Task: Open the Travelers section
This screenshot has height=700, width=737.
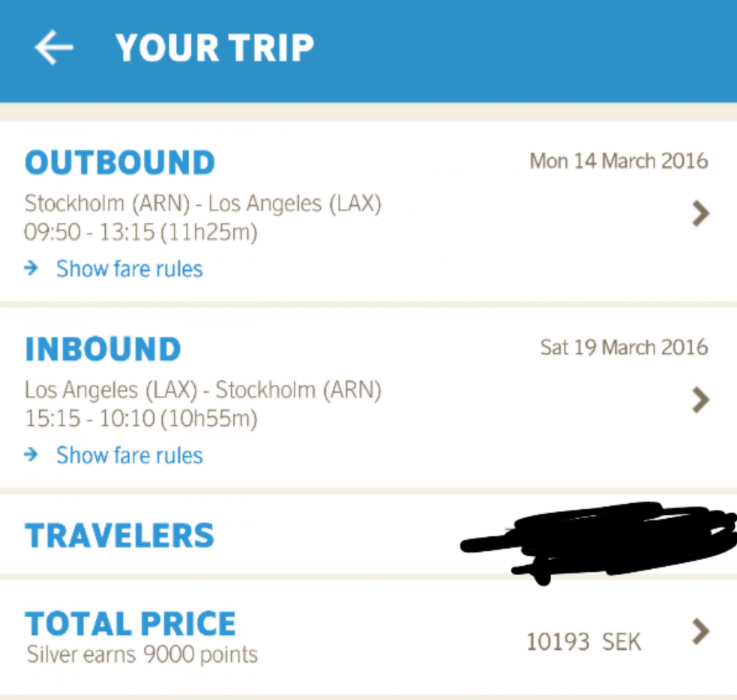Action: point(119,535)
